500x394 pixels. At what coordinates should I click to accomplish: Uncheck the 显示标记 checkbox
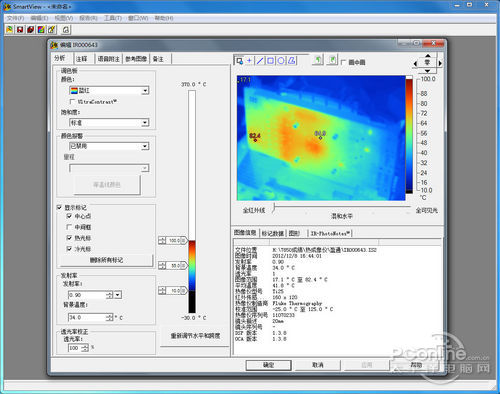(59, 207)
